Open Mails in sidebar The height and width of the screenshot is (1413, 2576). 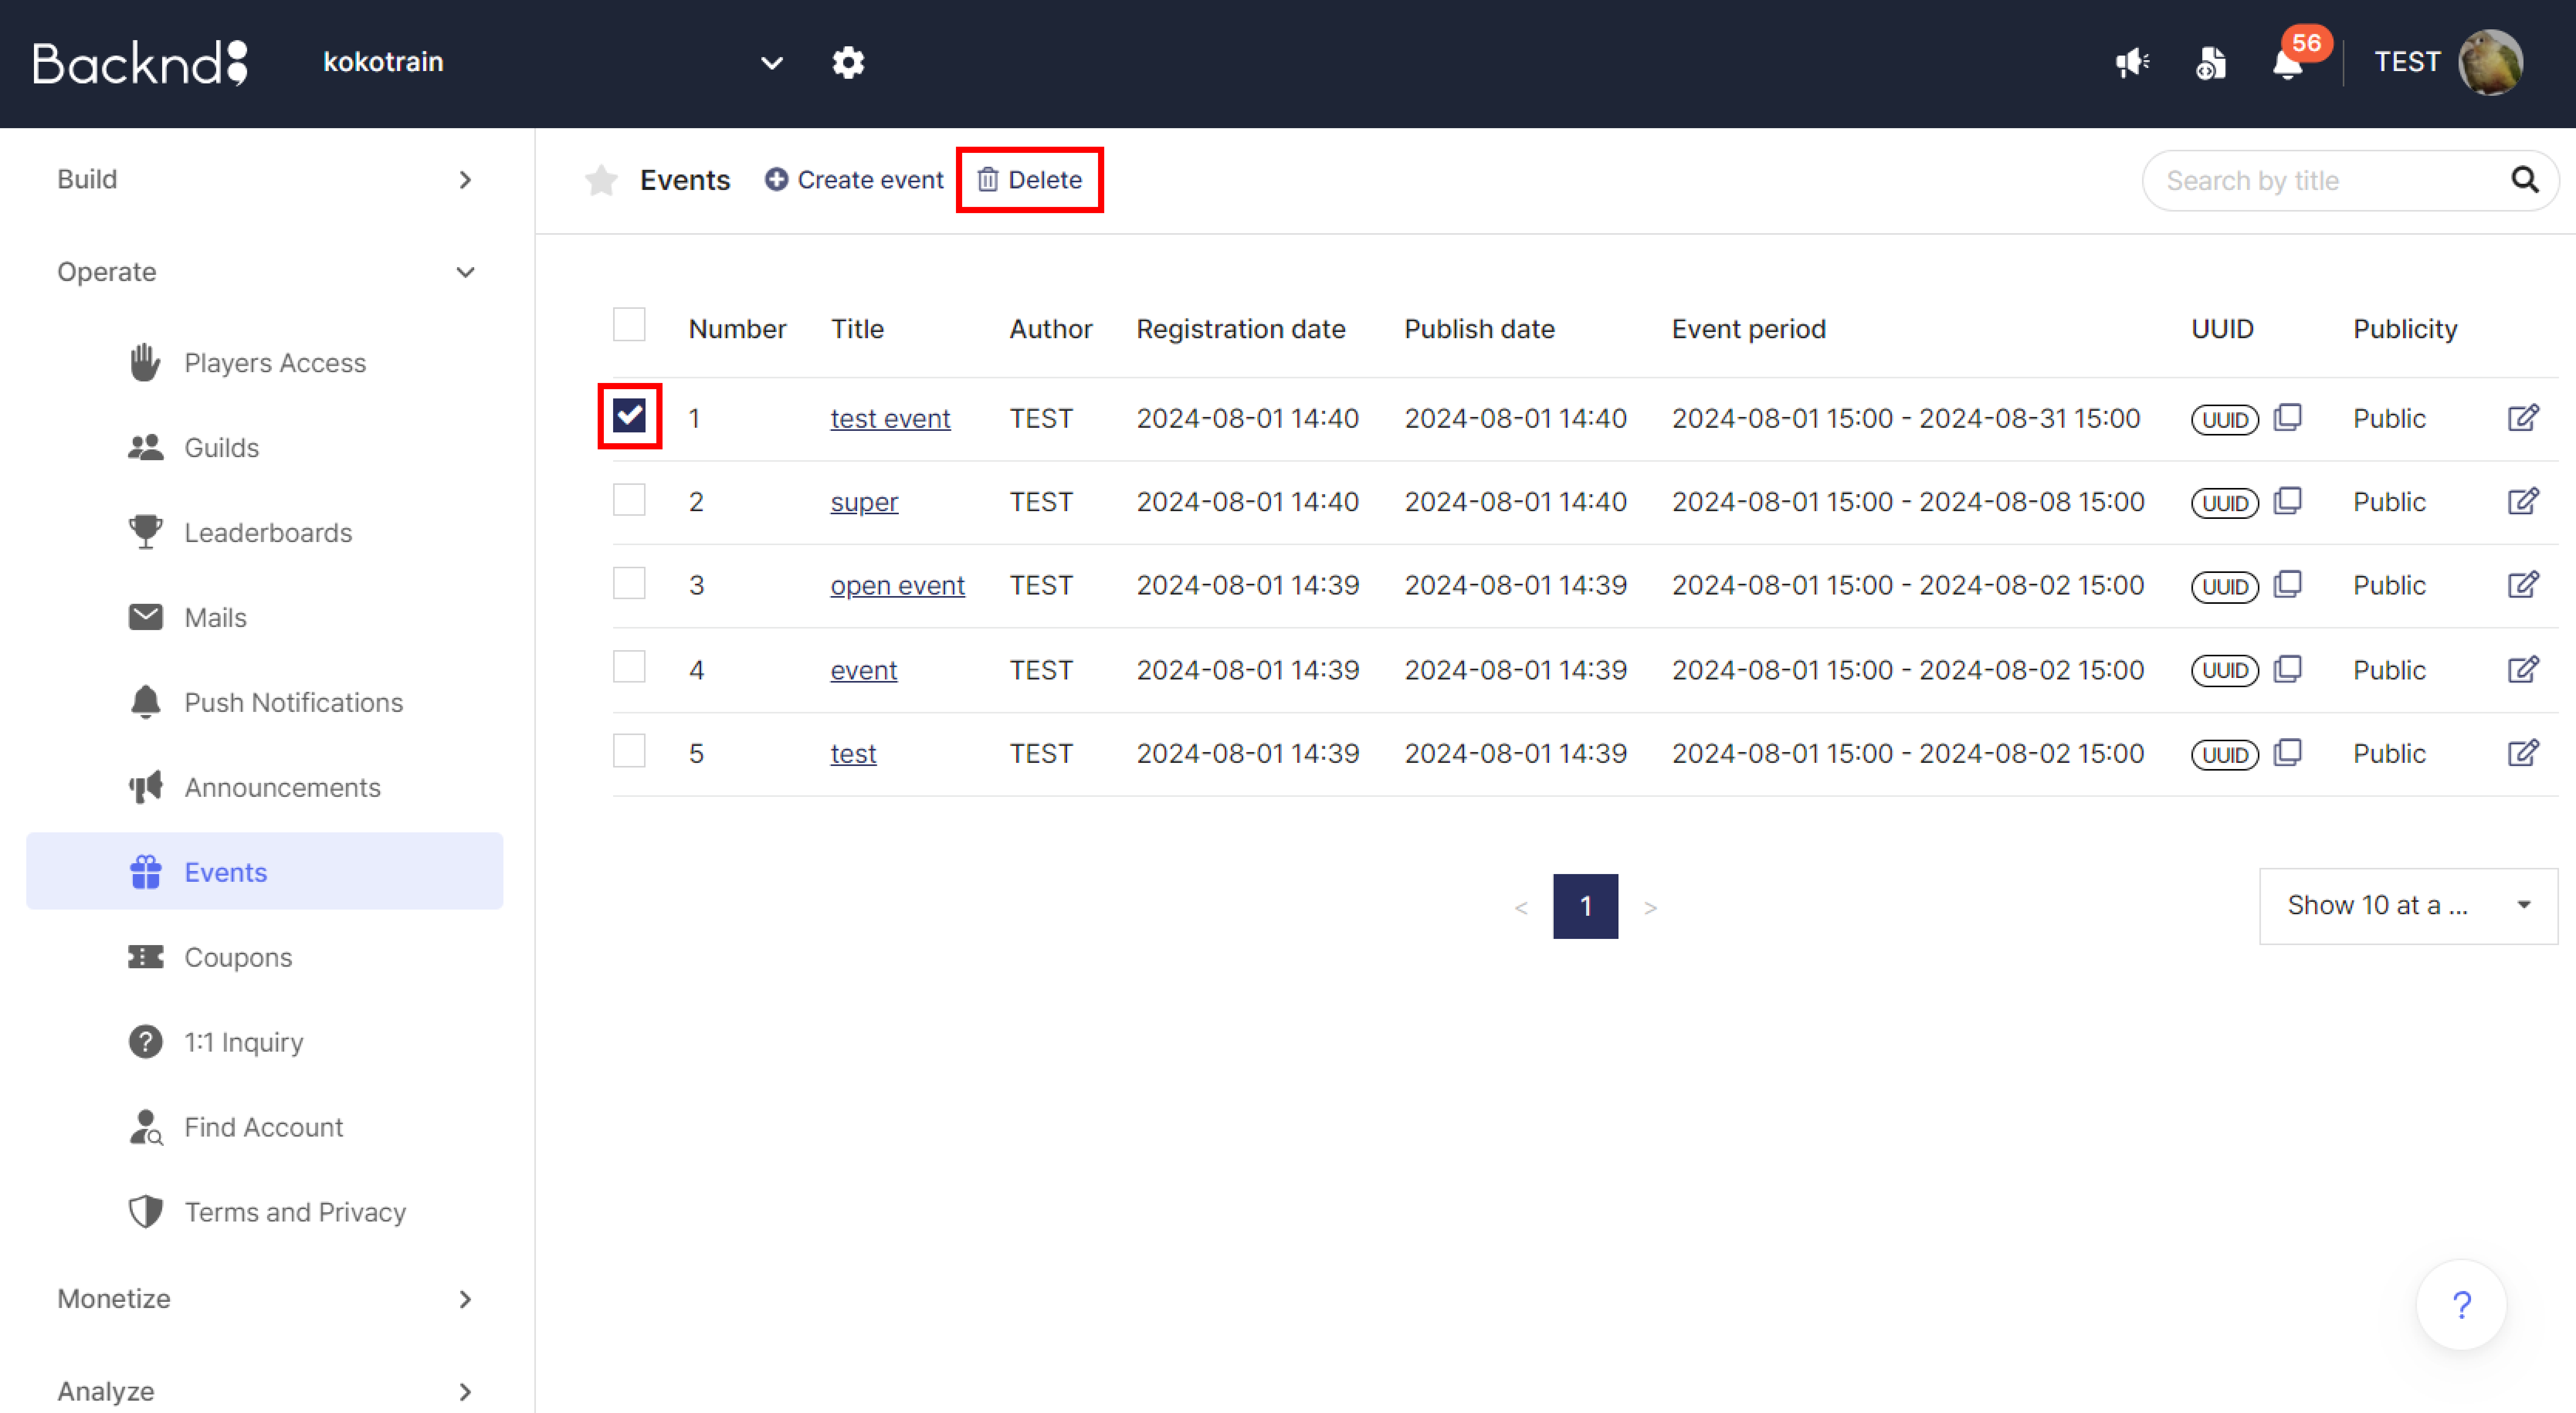[265, 618]
